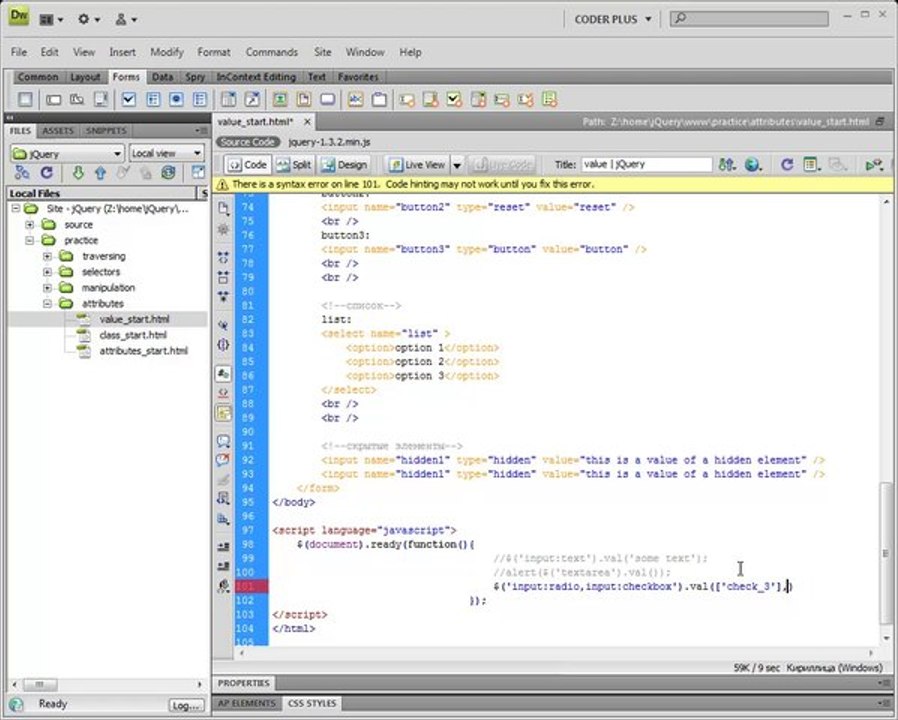This screenshot has width=898, height=720.
Task: Collapse the practice folder
Action: click(x=30, y=241)
